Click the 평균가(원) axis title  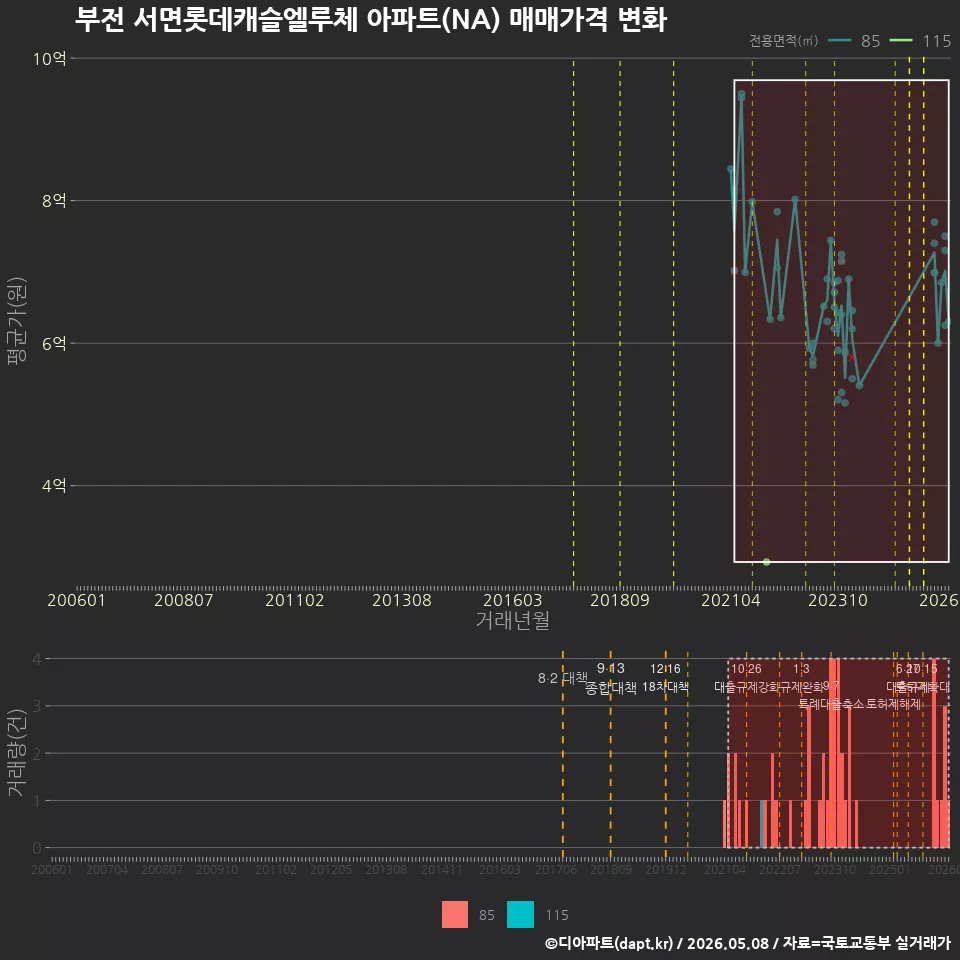(x=17, y=321)
